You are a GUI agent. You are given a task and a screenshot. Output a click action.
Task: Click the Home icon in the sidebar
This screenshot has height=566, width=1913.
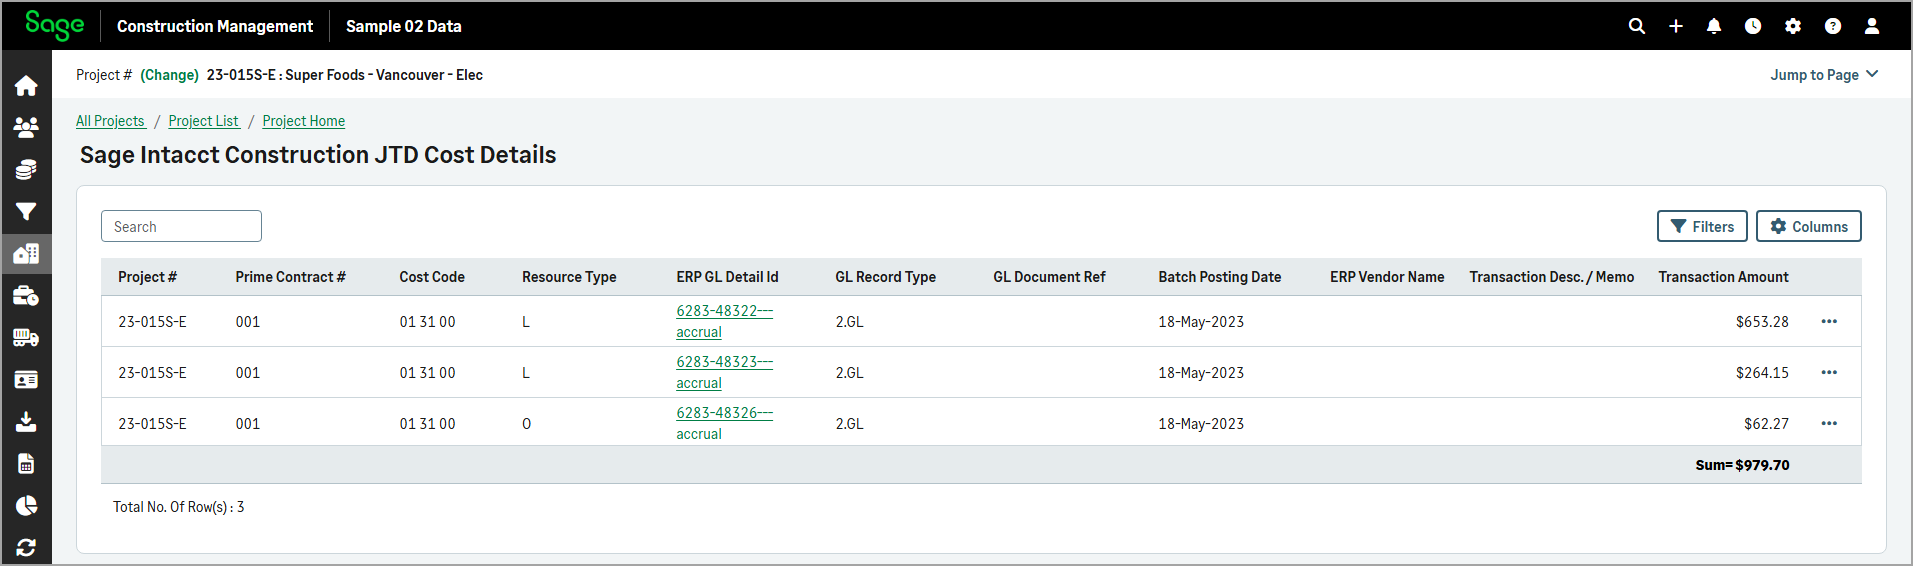click(x=26, y=86)
